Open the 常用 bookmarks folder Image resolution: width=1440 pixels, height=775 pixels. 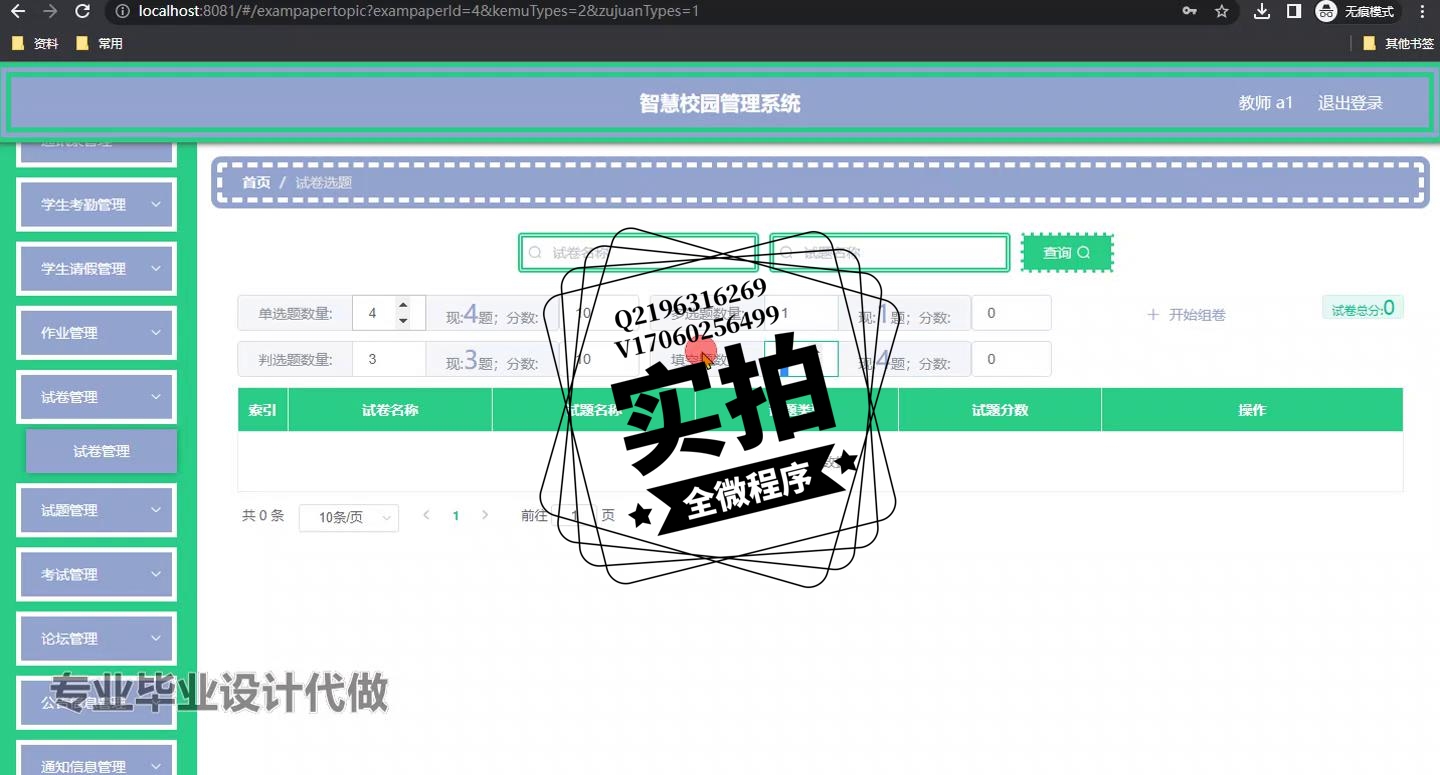[x=99, y=44]
